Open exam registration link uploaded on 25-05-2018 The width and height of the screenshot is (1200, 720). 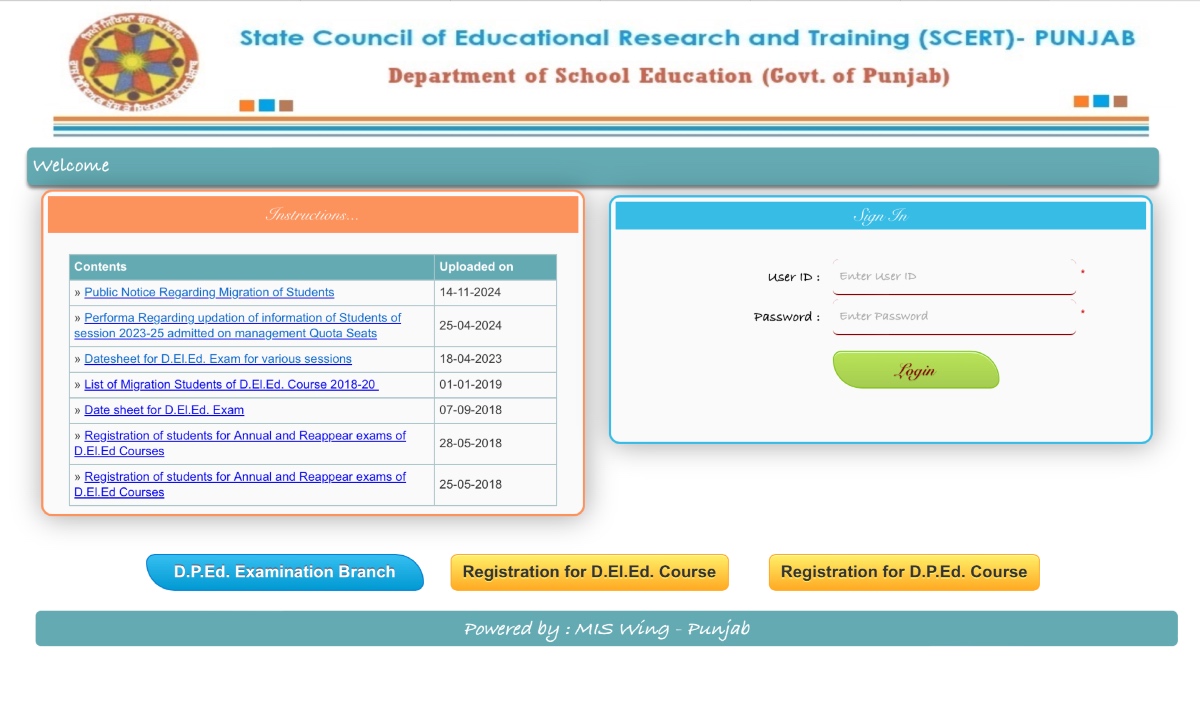click(x=244, y=477)
